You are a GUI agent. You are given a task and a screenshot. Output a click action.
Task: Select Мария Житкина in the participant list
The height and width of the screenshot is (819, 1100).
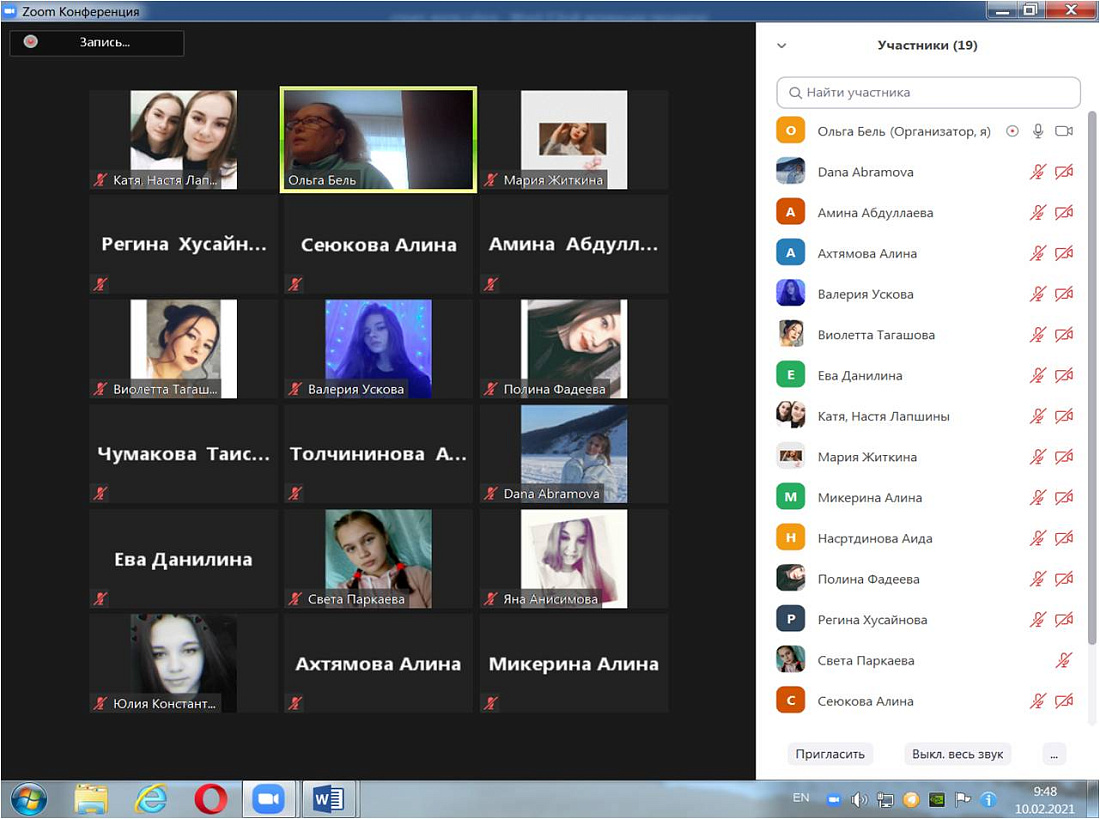click(866, 457)
